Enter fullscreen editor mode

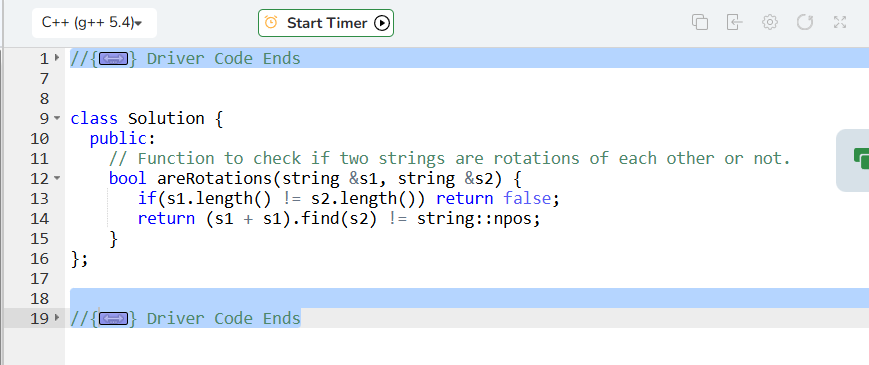[x=840, y=22]
